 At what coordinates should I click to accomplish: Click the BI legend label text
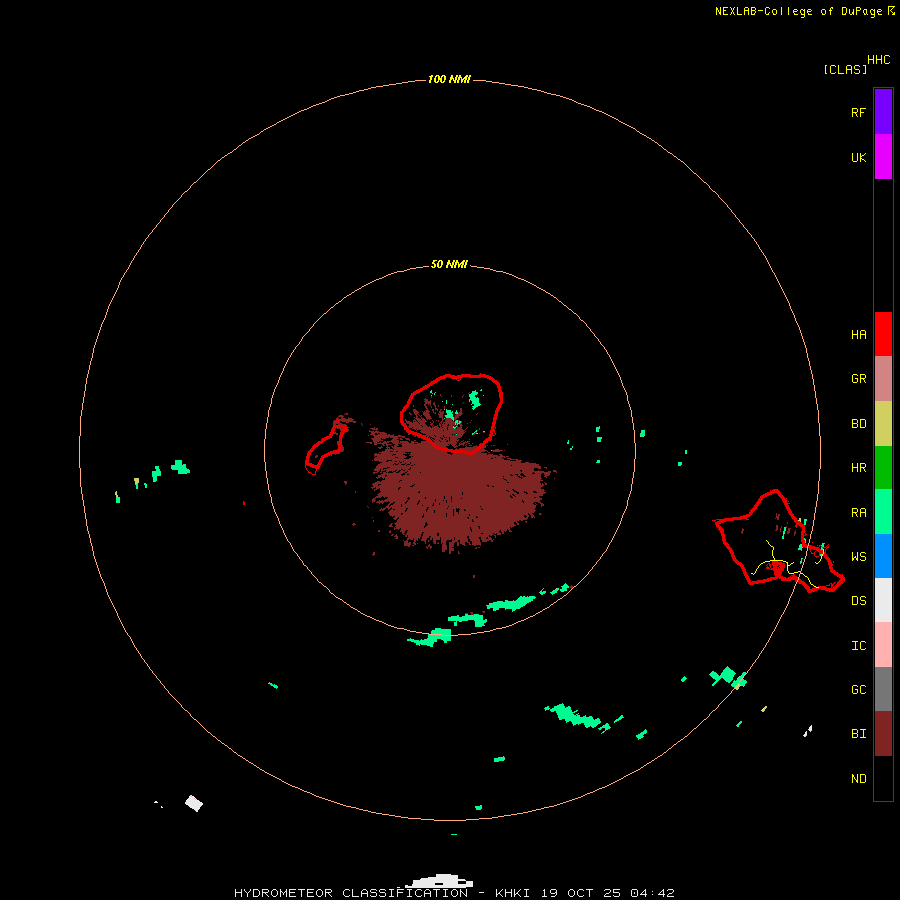[x=858, y=734]
